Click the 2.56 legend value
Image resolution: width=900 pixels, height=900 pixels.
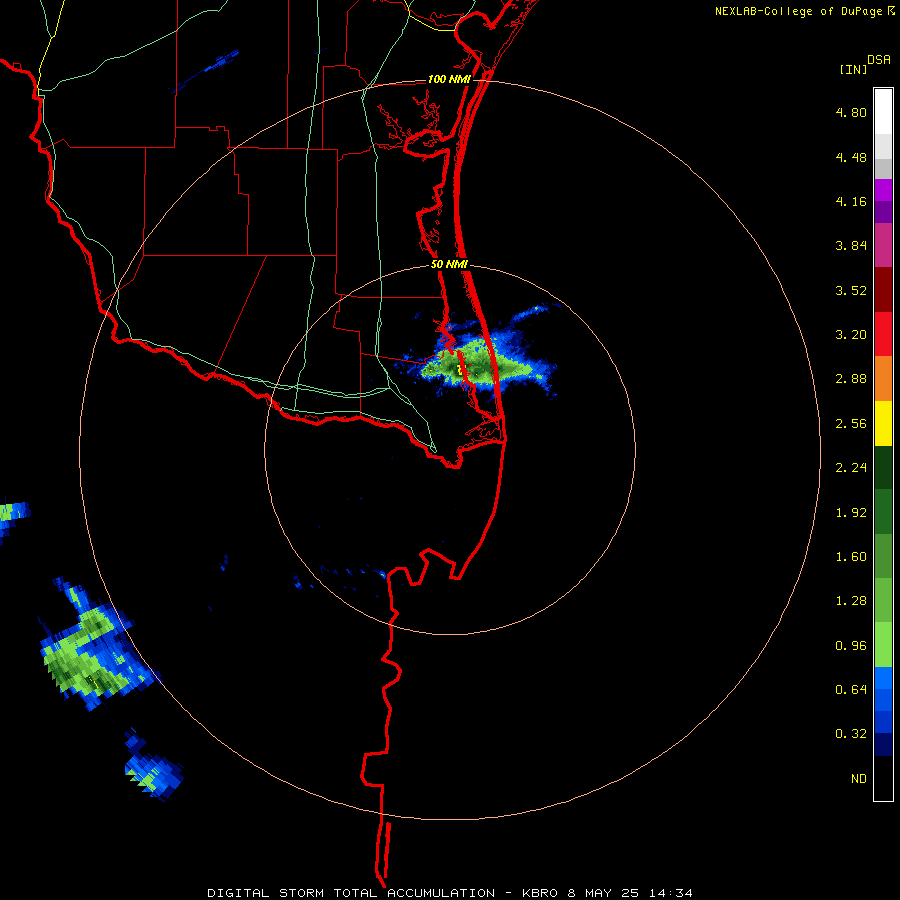[x=851, y=424]
